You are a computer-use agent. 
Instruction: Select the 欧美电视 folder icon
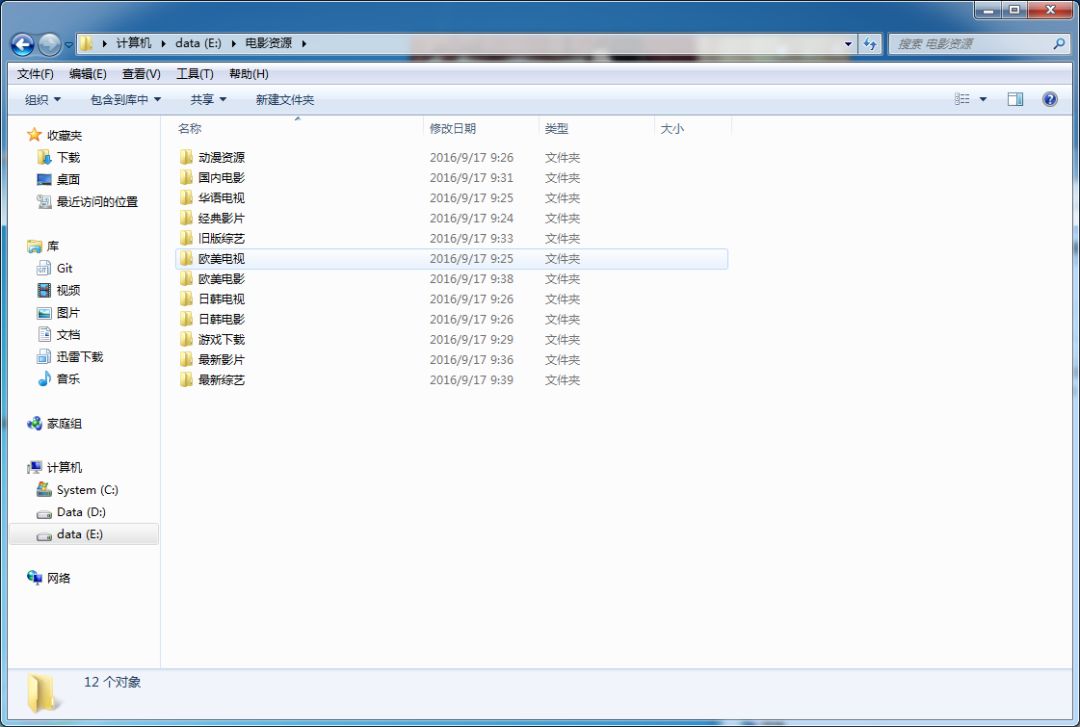click(186, 258)
